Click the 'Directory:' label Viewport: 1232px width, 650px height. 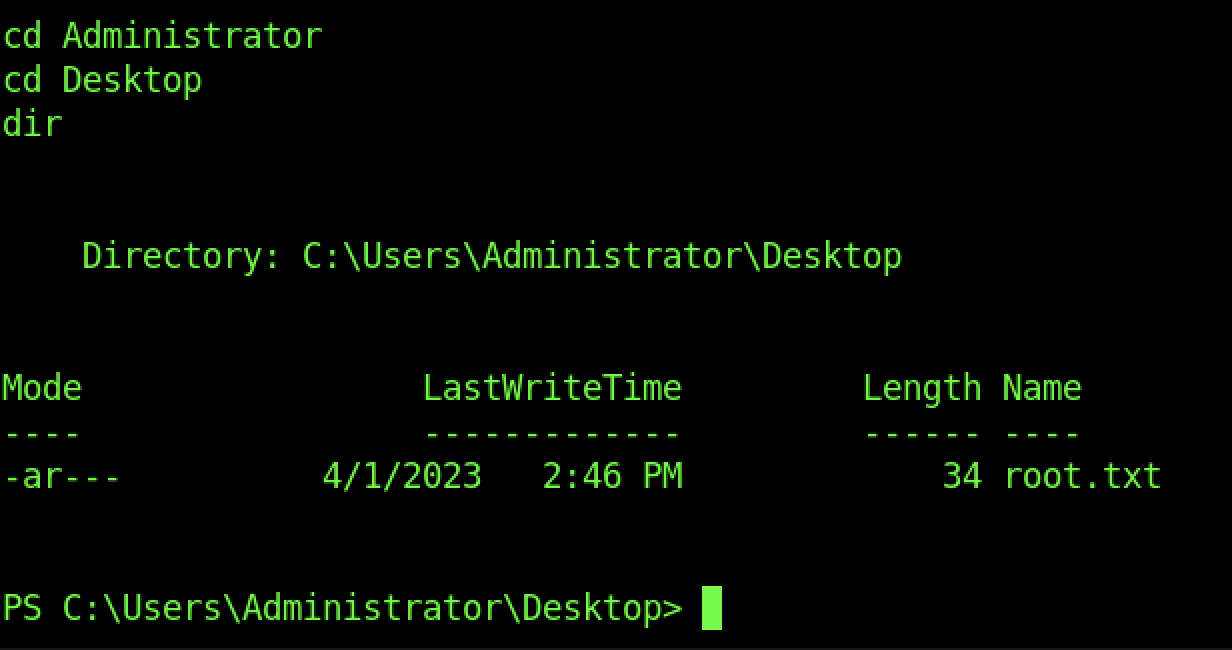pos(182,256)
